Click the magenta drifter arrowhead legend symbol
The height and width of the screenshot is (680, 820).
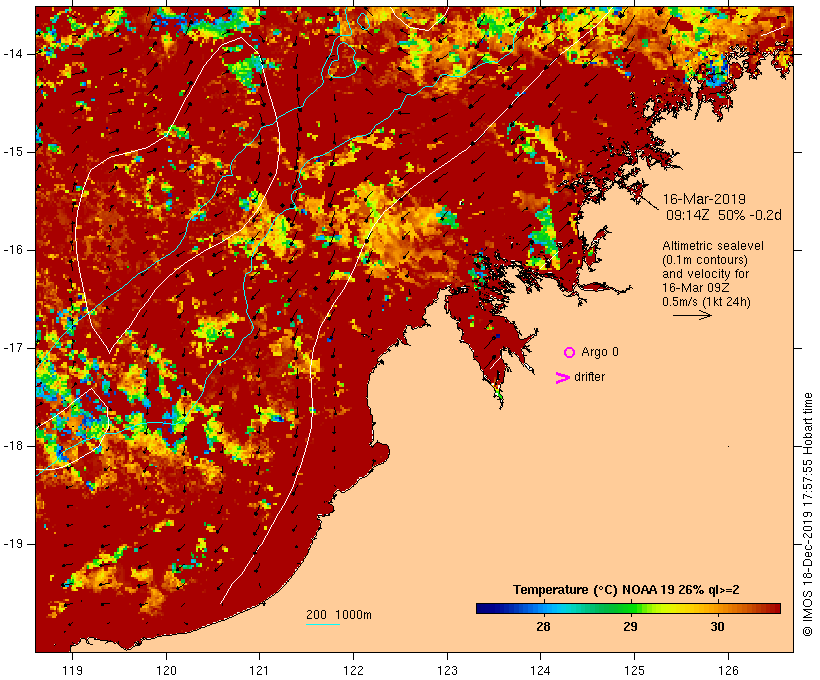pos(563,378)
